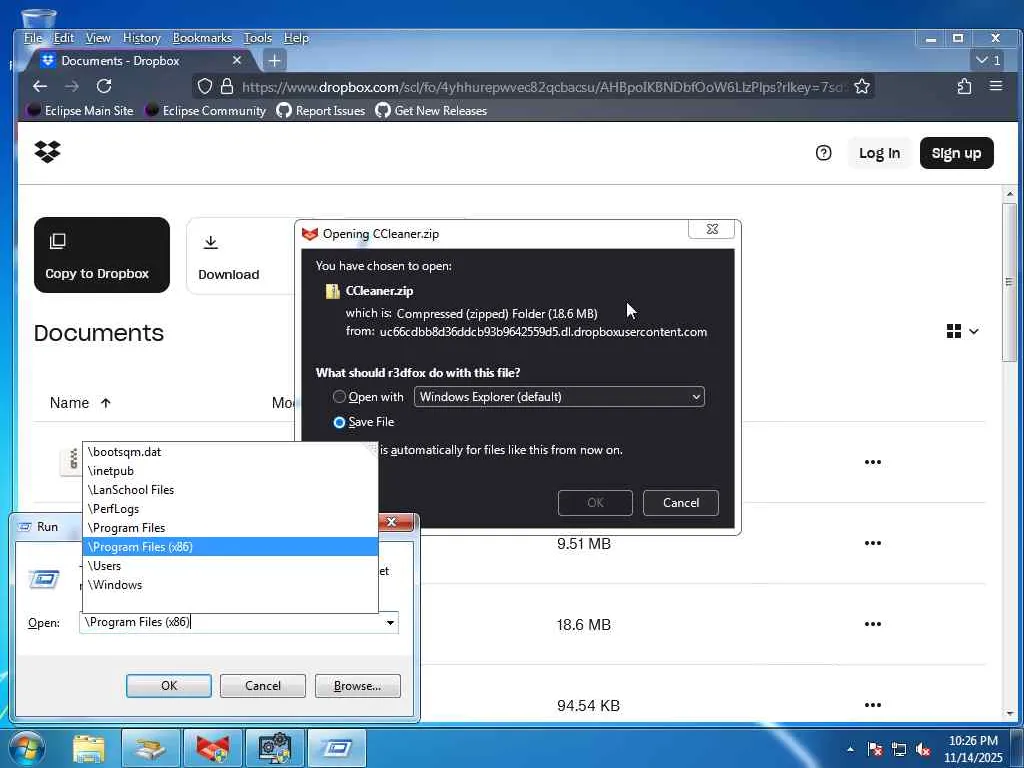Open Windows Explorer from the taskbar
Image resolution: width=1024 pixels, height=768 pixels.
pos(89,748)
